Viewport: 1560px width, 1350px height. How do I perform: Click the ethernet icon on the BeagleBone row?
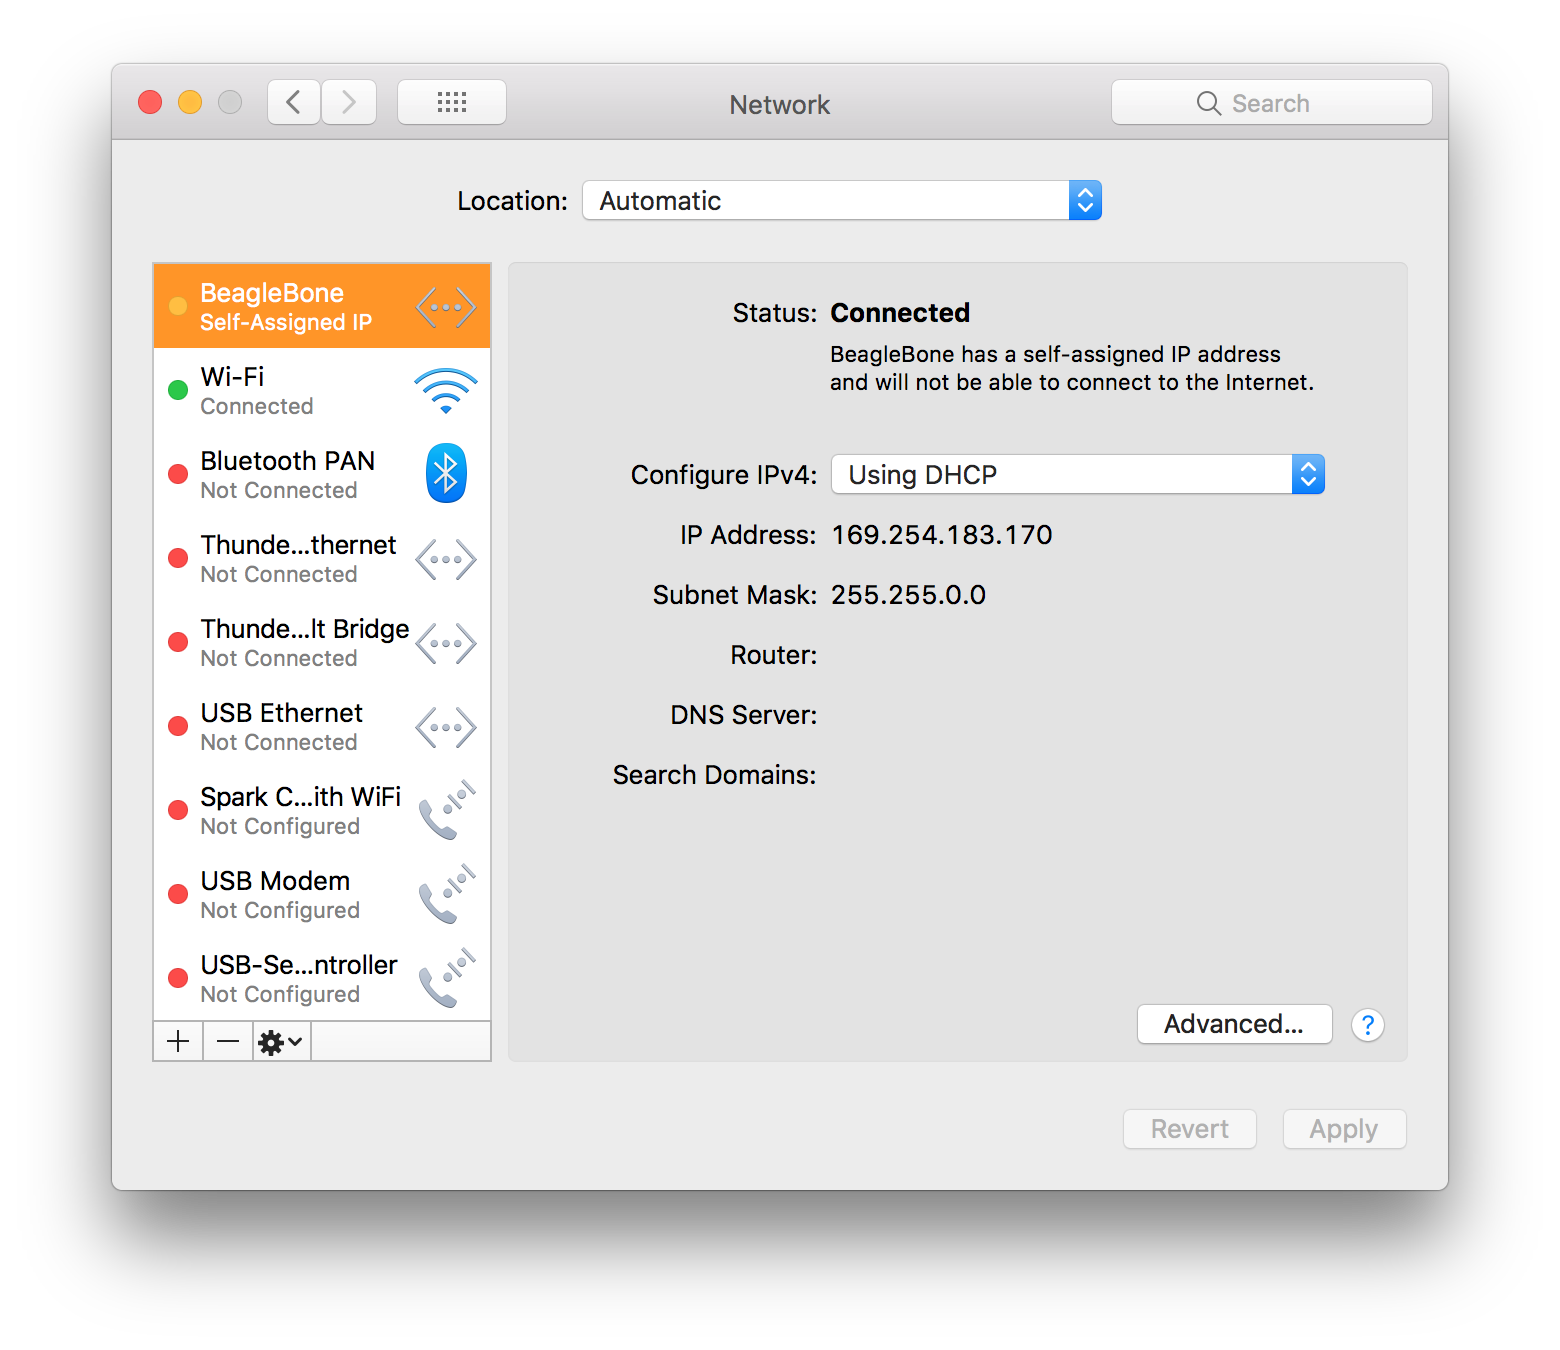click(x=446, y=307)
